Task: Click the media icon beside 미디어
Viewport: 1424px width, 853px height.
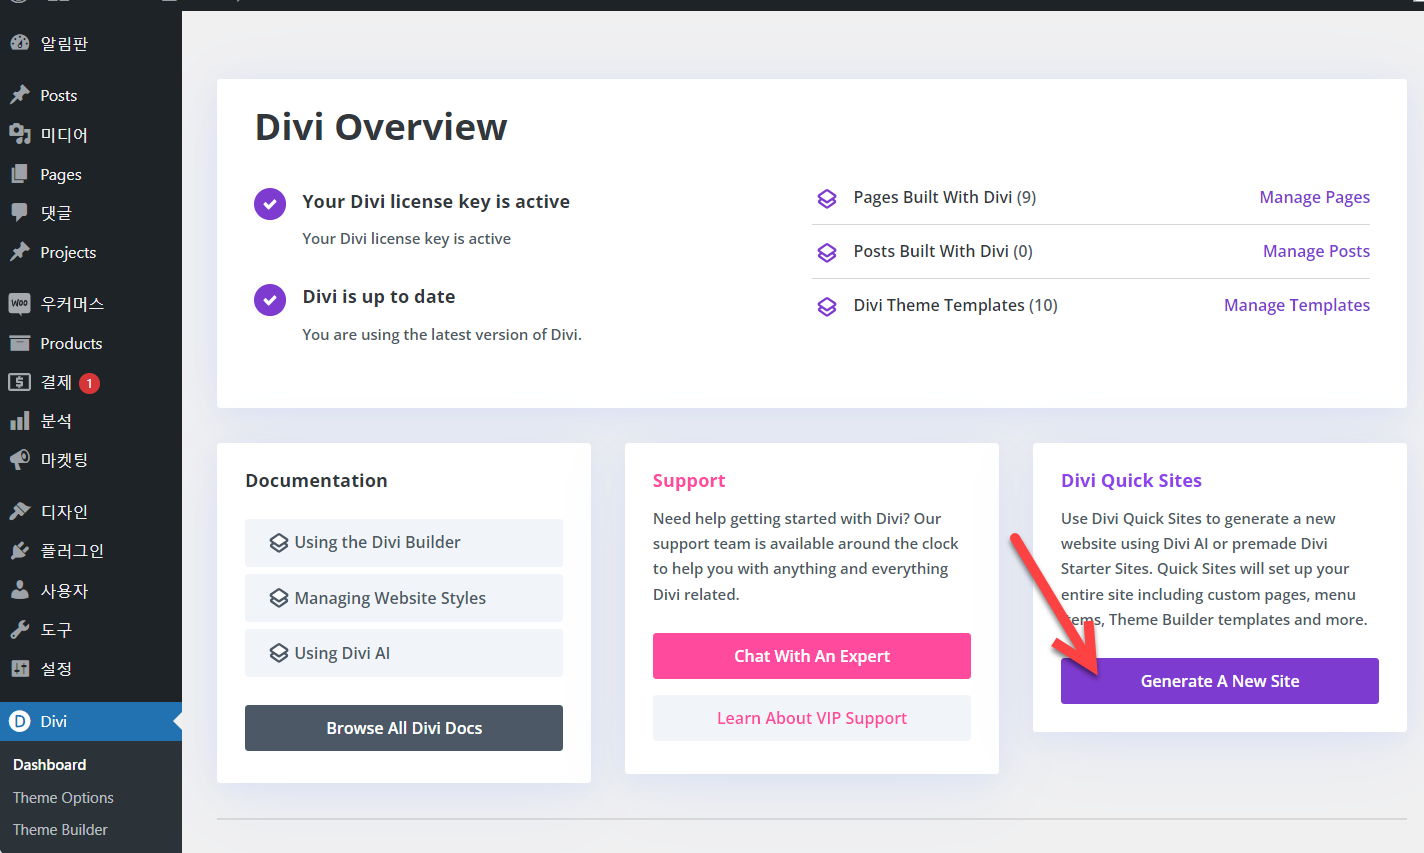Action: [x=20, y=134]
